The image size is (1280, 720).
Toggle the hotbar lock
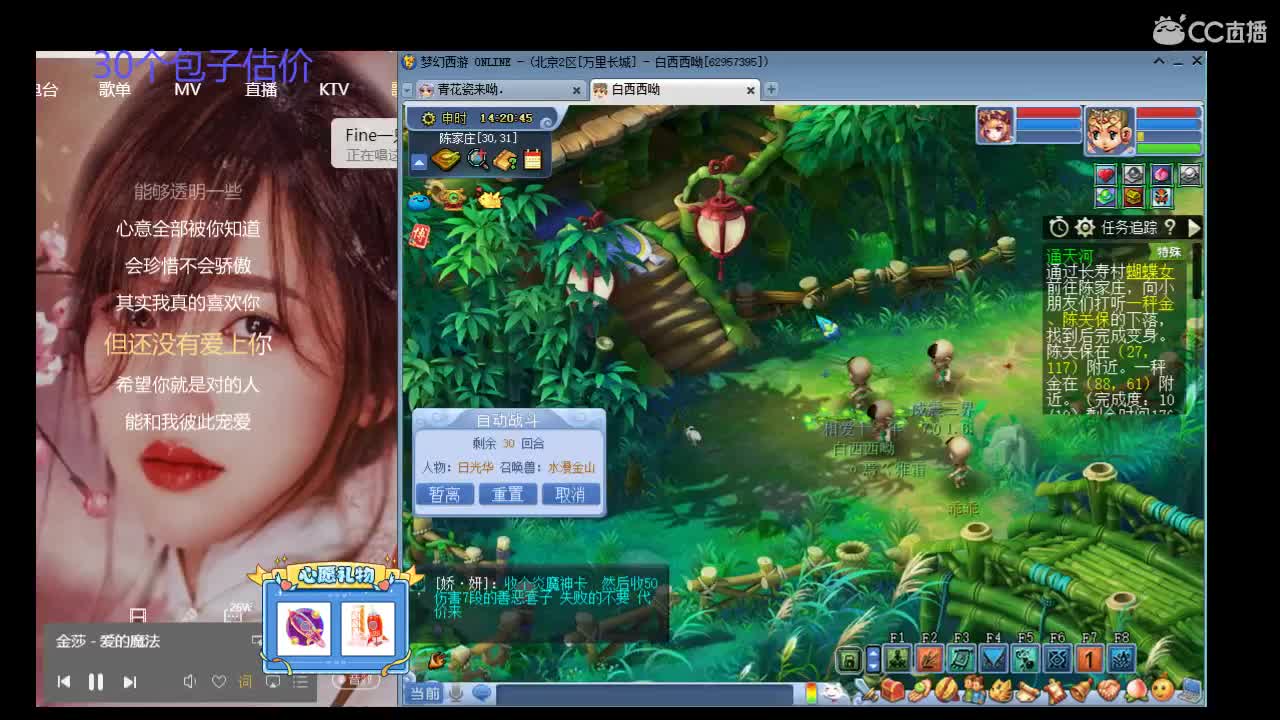848,659
